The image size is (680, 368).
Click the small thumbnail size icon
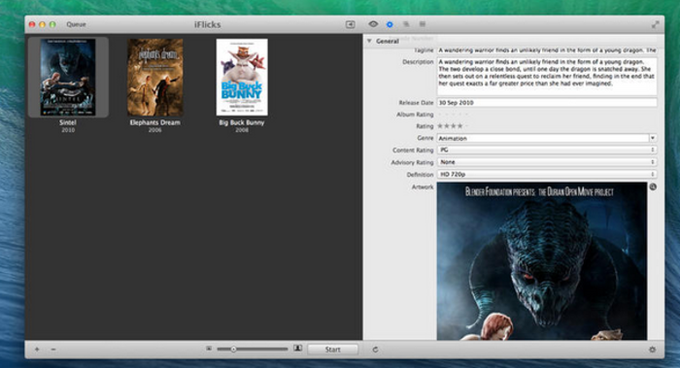pyautogui.click(x=209, y=348)
